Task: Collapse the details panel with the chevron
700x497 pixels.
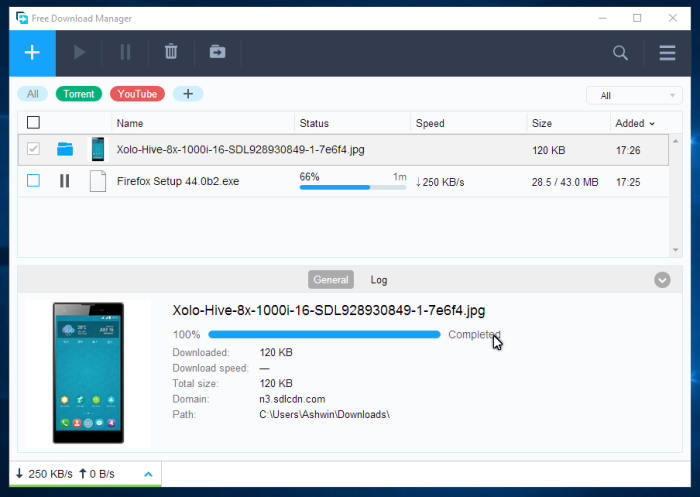Action: (x=662, y=280)
